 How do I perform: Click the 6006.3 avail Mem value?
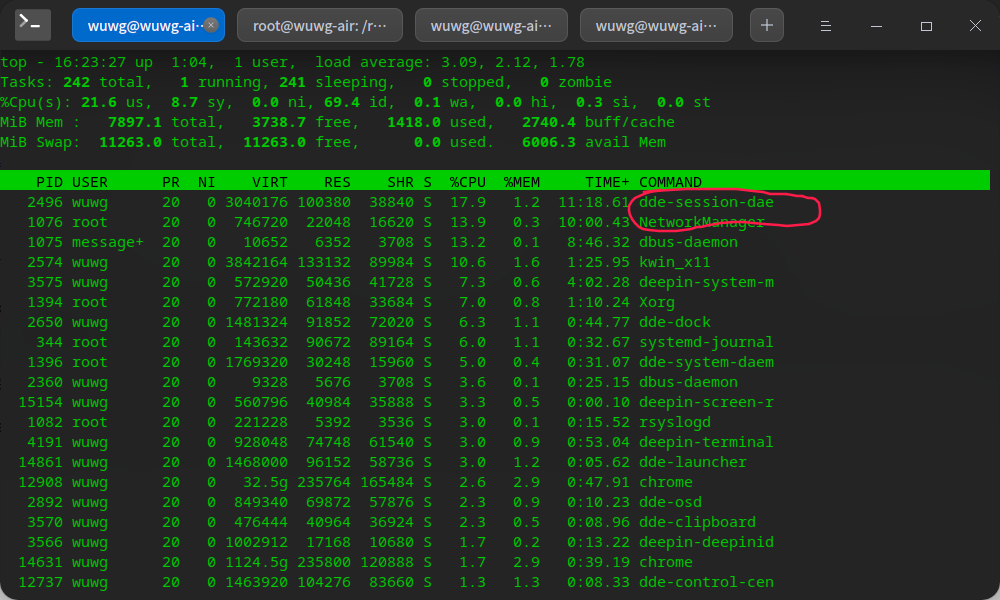(548, 142)
